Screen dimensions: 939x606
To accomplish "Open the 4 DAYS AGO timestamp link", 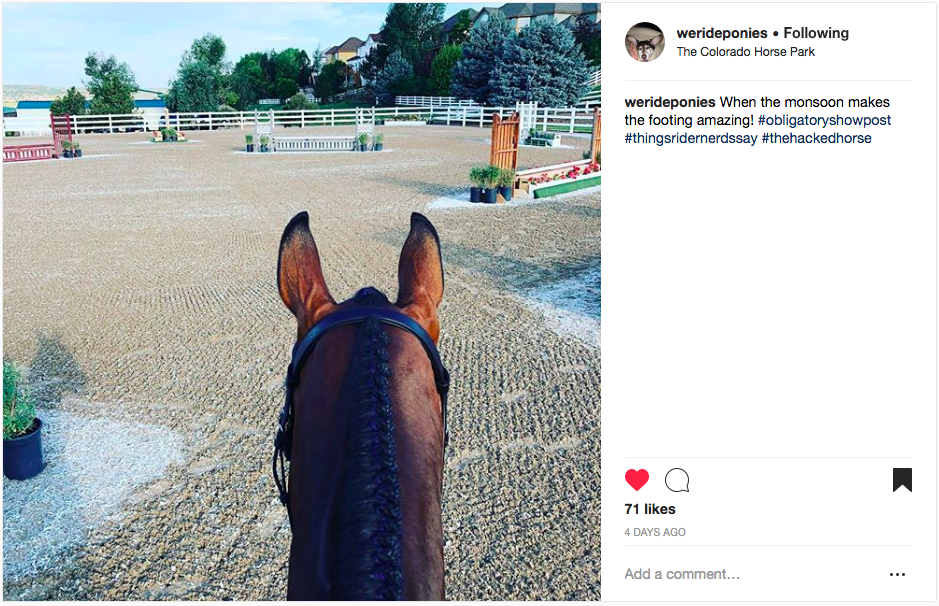I will click(655, 532).
